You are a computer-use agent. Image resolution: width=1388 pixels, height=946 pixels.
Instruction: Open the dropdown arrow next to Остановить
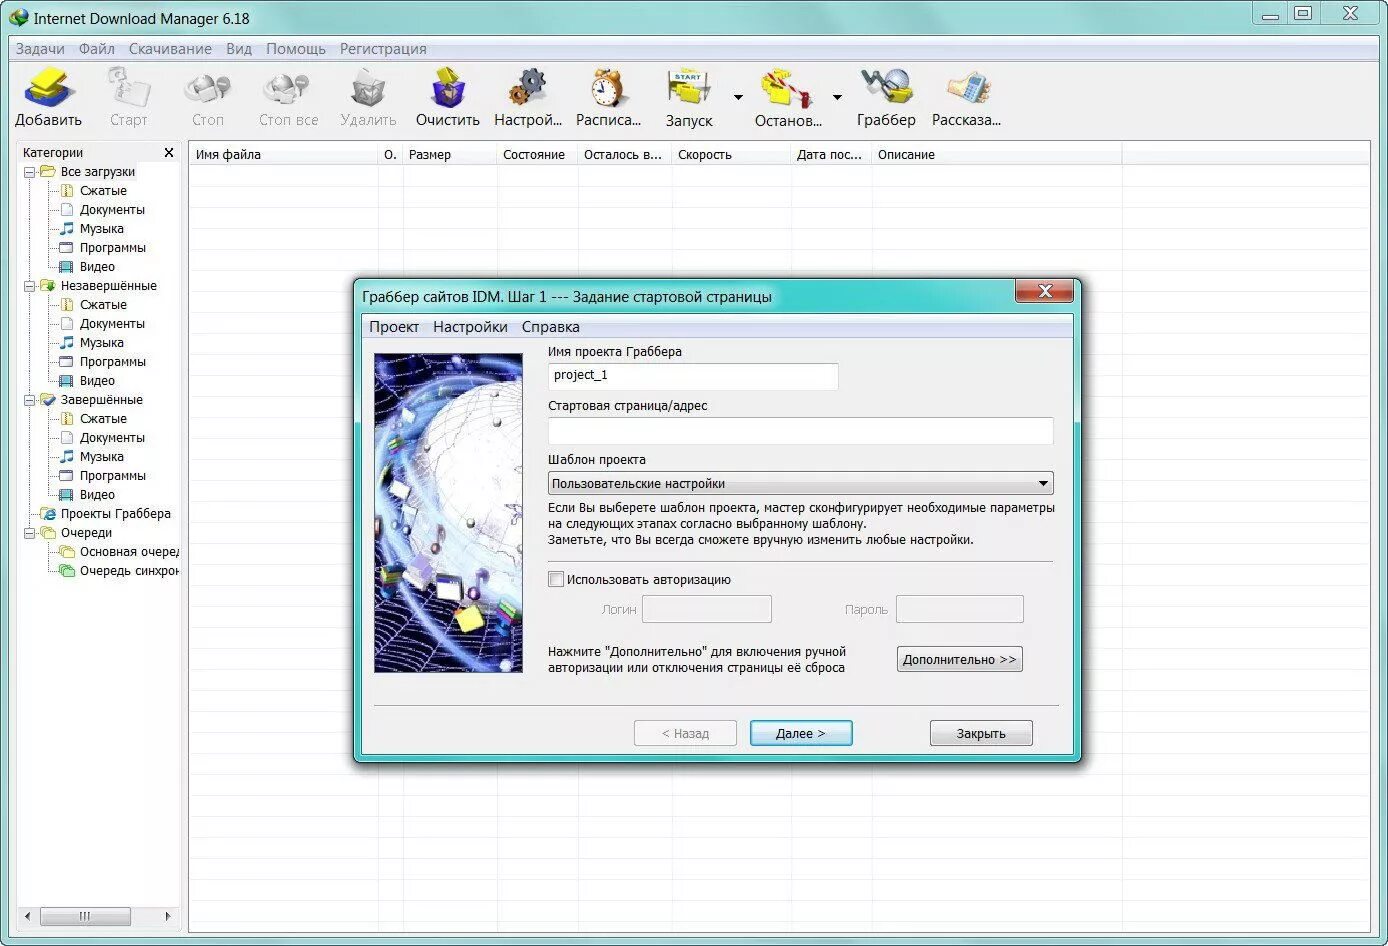[x=837, y=97]
